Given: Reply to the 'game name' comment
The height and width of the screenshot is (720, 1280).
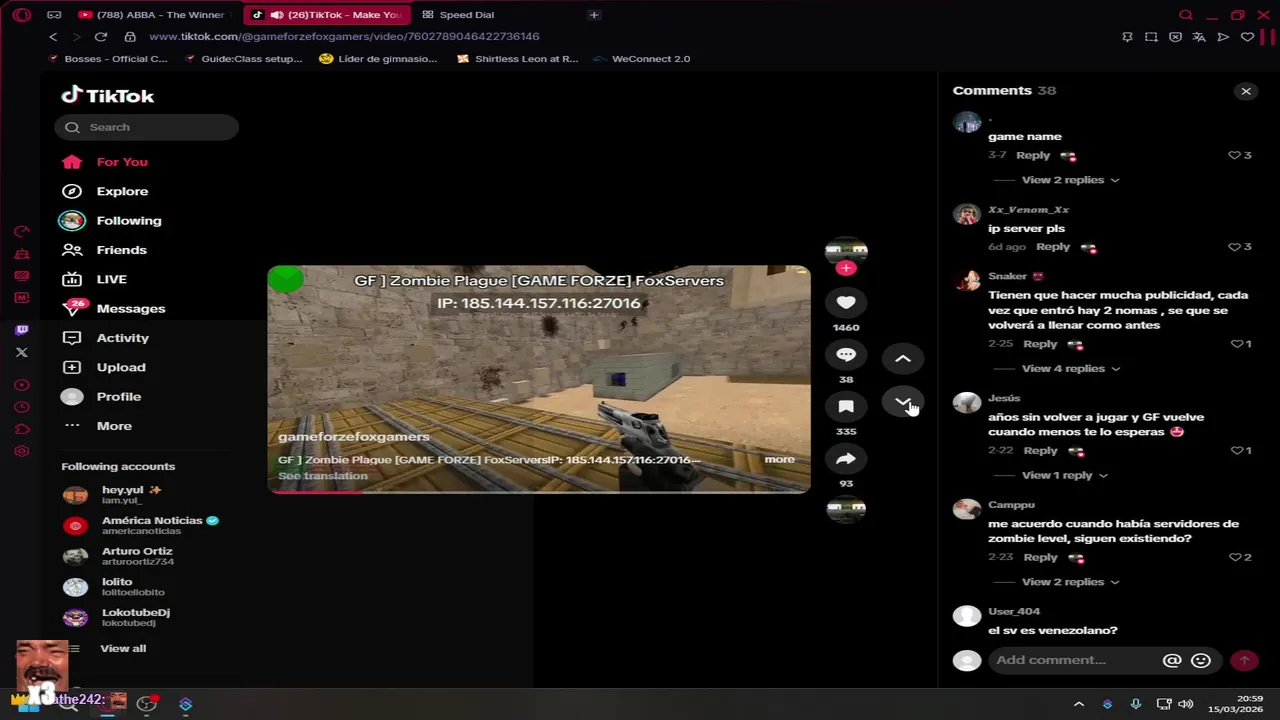Looking at the screenshot, I should coord(1033,155).
